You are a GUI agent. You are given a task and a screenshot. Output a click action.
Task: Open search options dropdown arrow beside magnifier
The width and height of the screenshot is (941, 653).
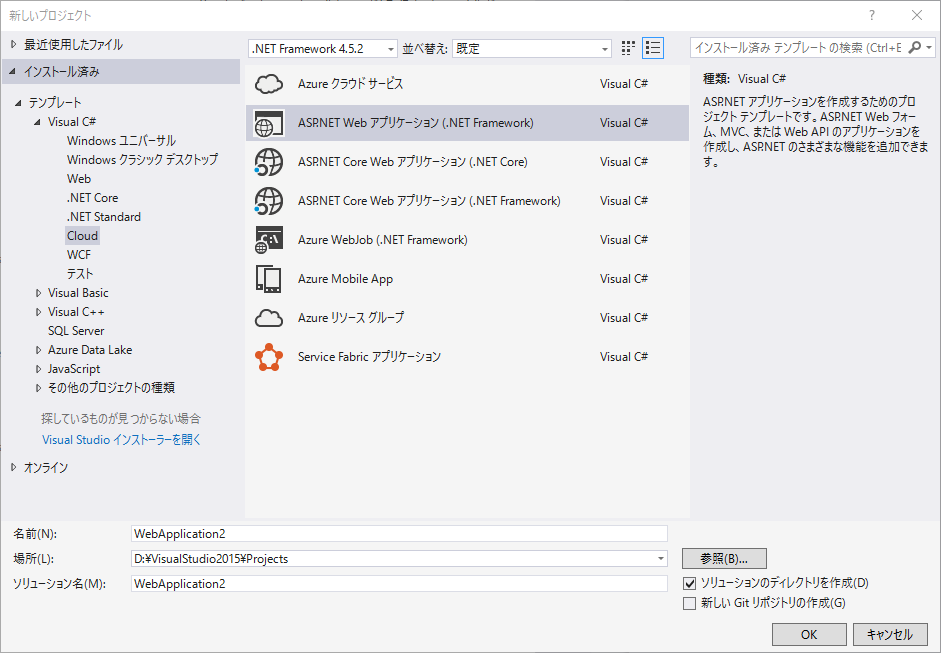(929, 47)
